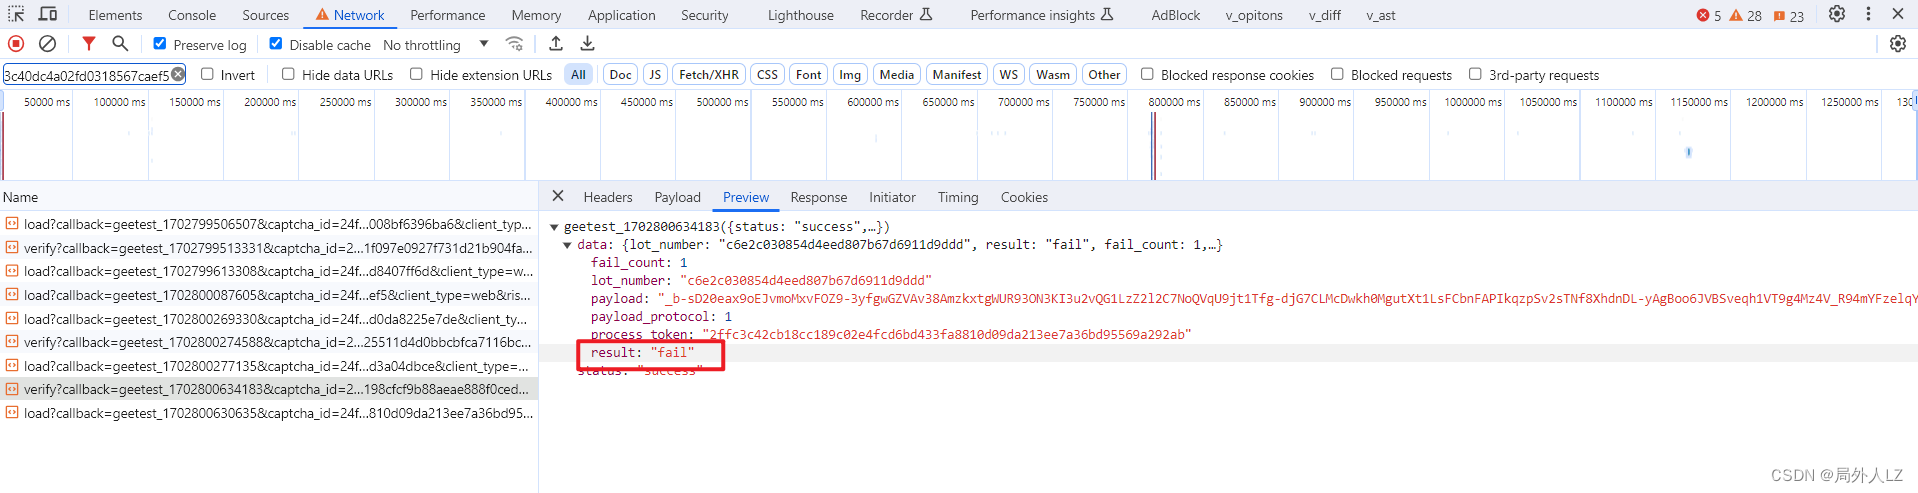Image resolution: width=1918 pixels, height=493 pixels.
Task: Open network conditions wifi icon
Action: pos(514,44)
